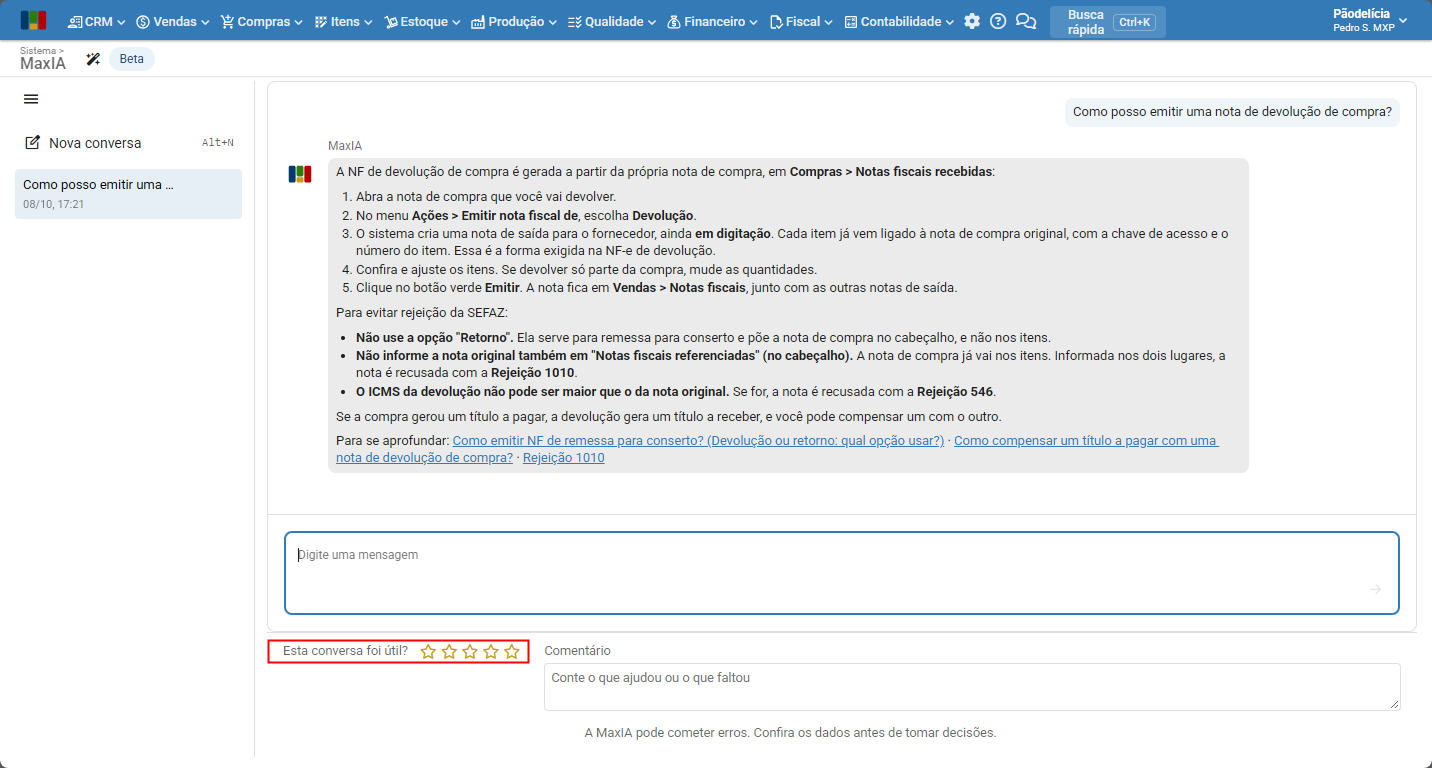Expand the Itens menu
This screenshot has height=768, width=1432.
pyautogui.click(x=343, y=21)
